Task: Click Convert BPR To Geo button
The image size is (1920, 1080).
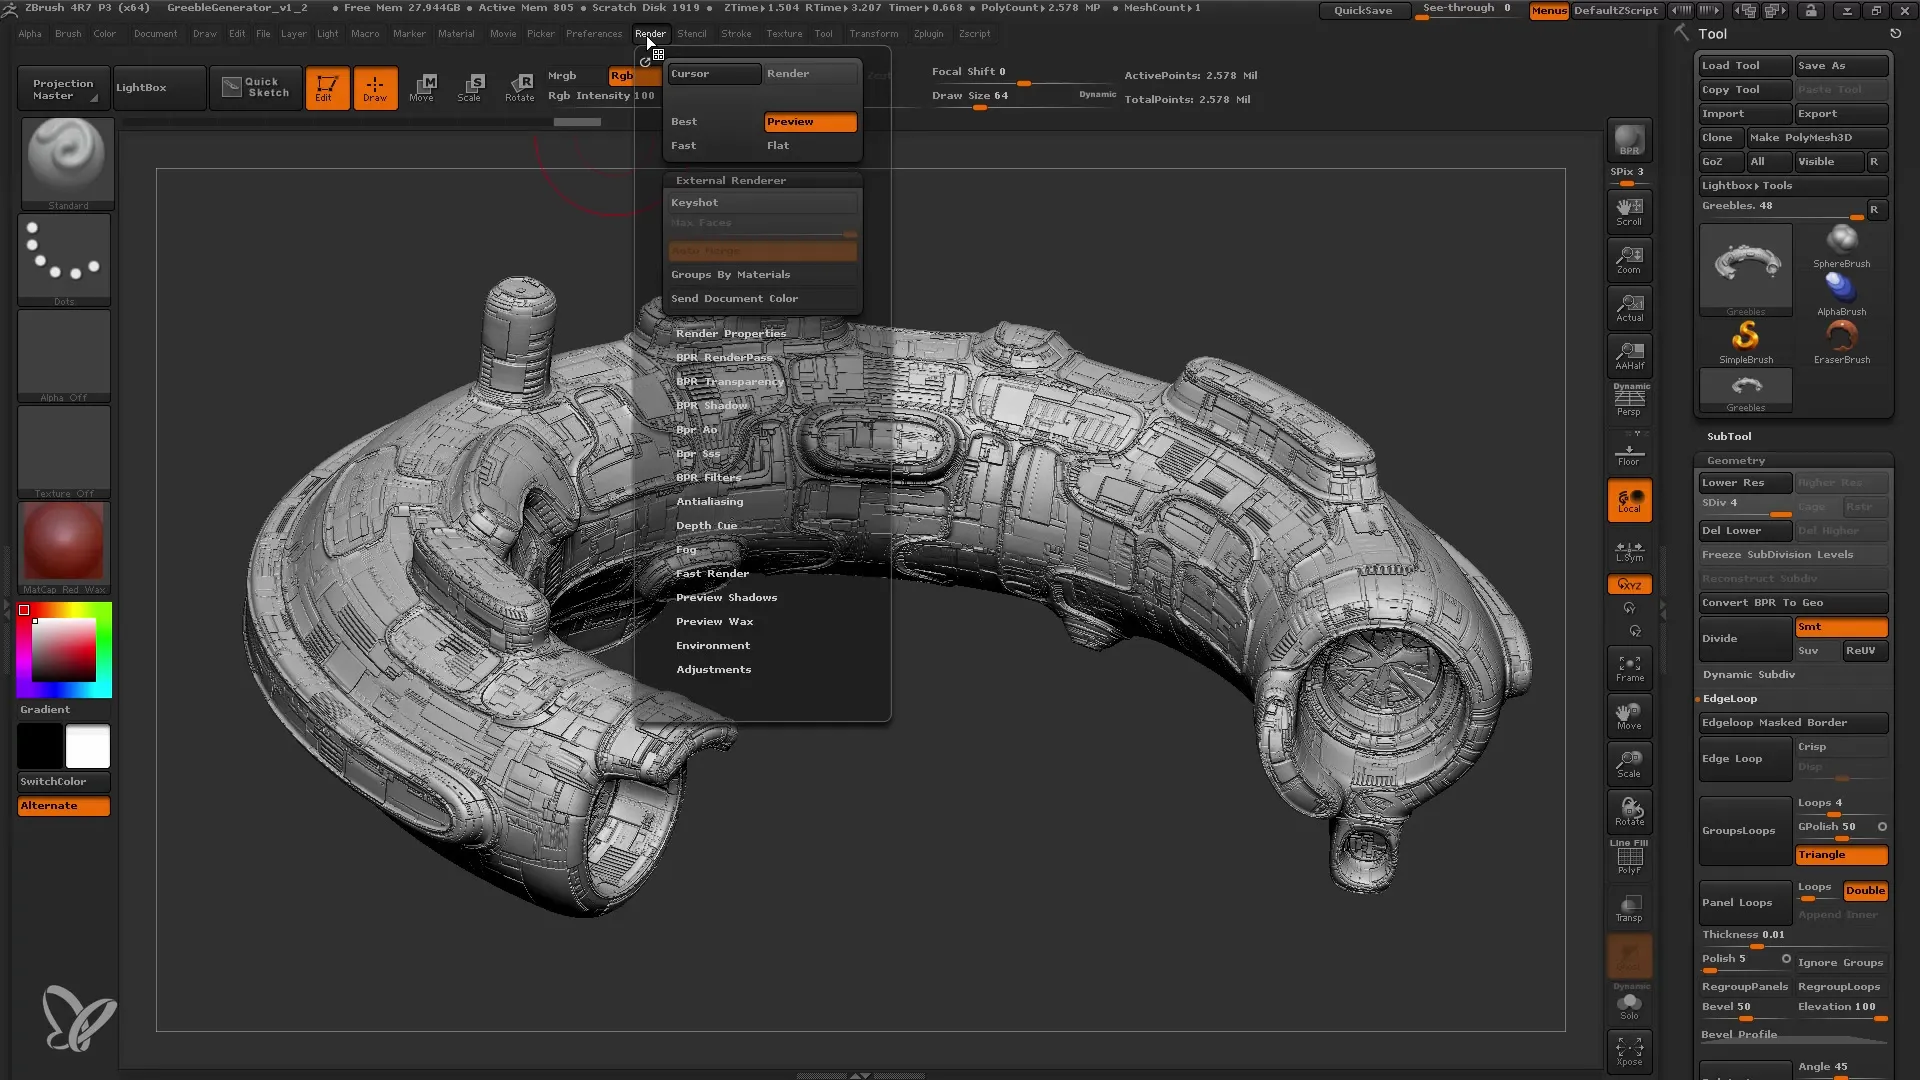Action: click(x=1789, y=603)
